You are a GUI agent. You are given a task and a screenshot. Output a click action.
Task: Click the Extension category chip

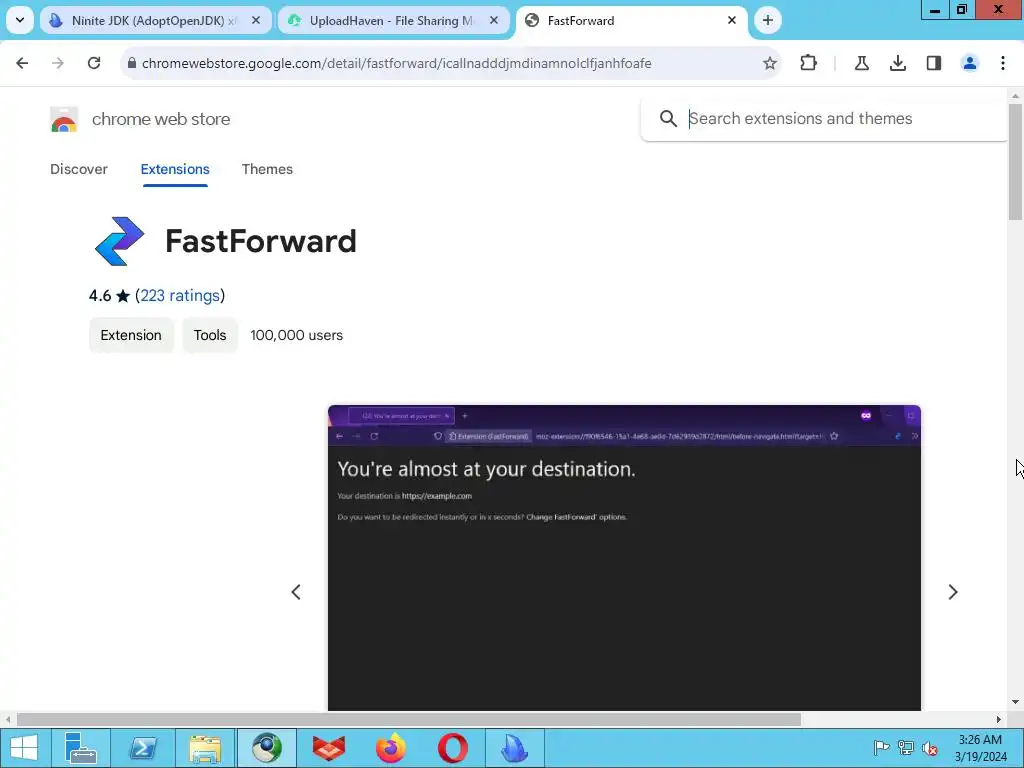tap(131, 335)
